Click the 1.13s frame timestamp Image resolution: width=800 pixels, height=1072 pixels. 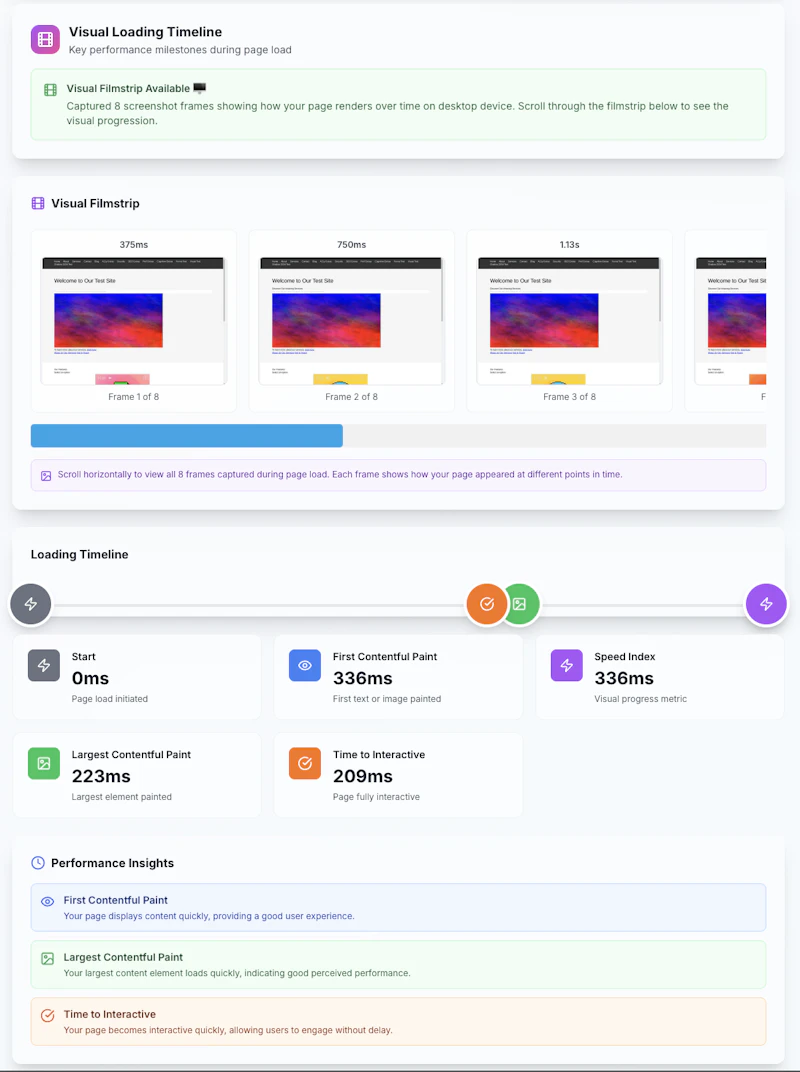(570, 244)
